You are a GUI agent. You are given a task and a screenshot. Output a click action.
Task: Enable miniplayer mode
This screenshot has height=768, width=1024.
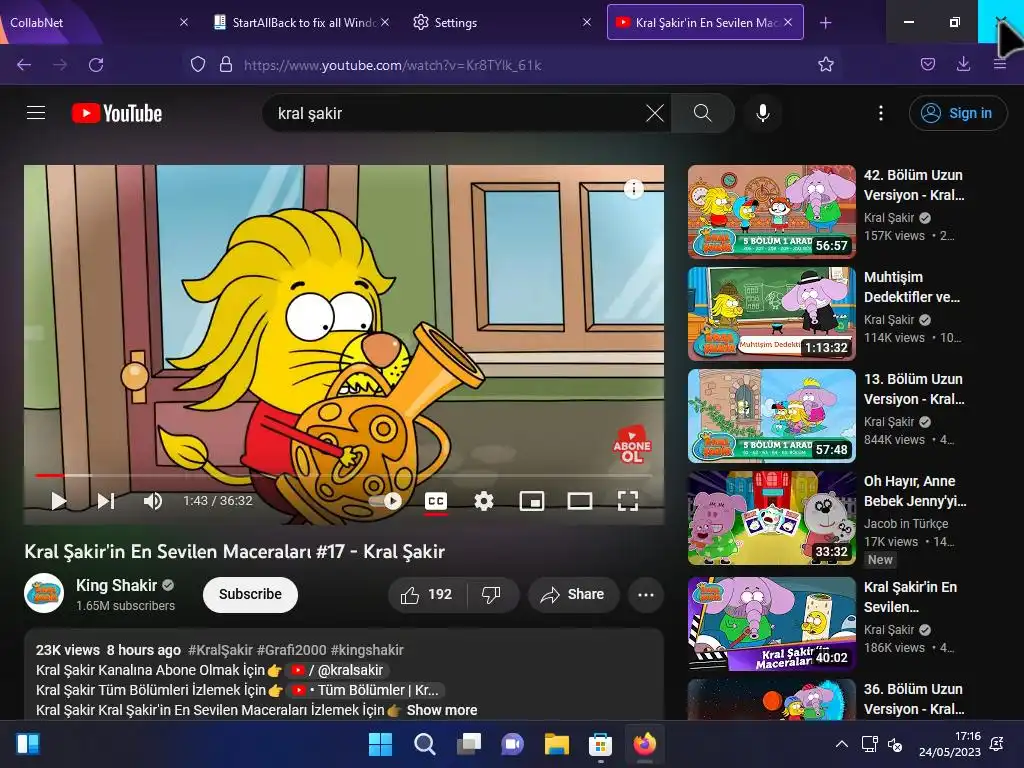(532, 501)
